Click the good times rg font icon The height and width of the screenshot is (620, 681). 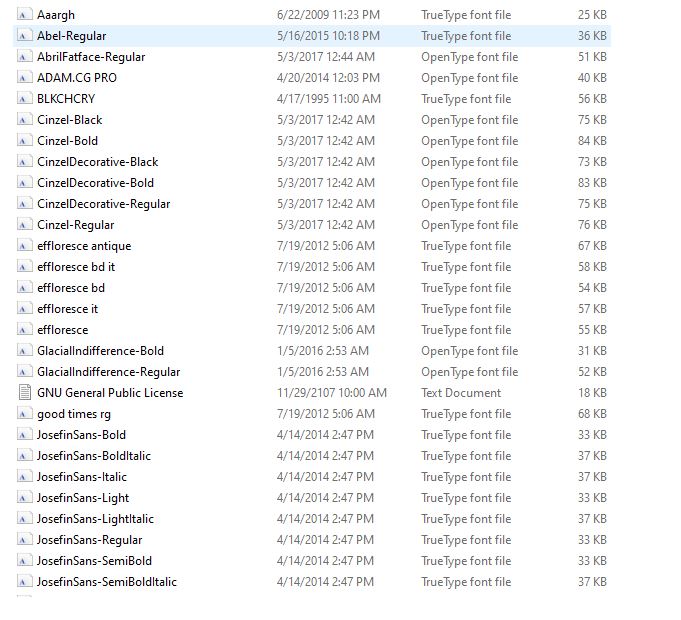tap(25, 414)
